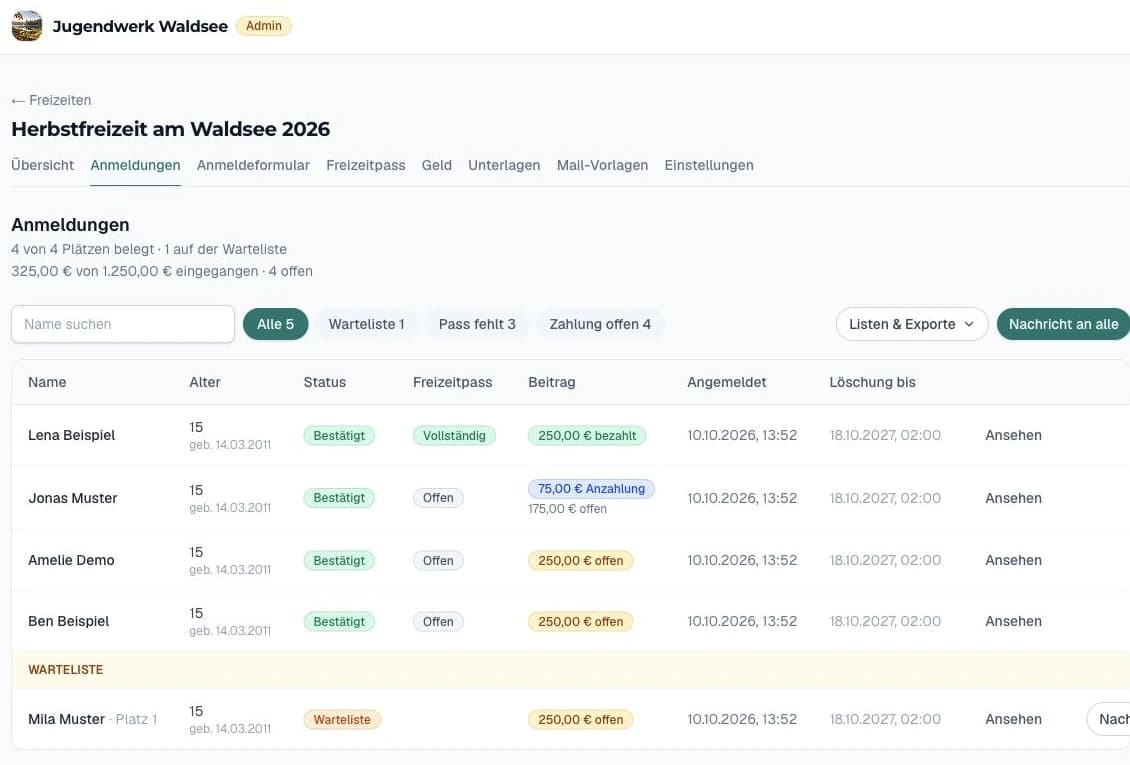Image resolution: width=1130 pixels, height=765 pixels.
Task: Filter by Pass fehlt 3
Action: pos(477,324)
